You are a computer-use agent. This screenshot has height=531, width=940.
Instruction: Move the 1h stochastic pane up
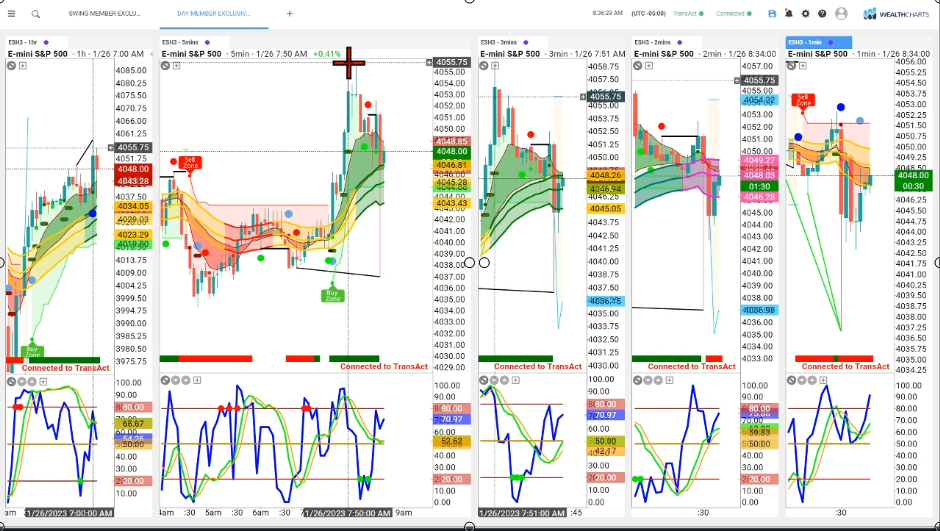click(32, 381)
